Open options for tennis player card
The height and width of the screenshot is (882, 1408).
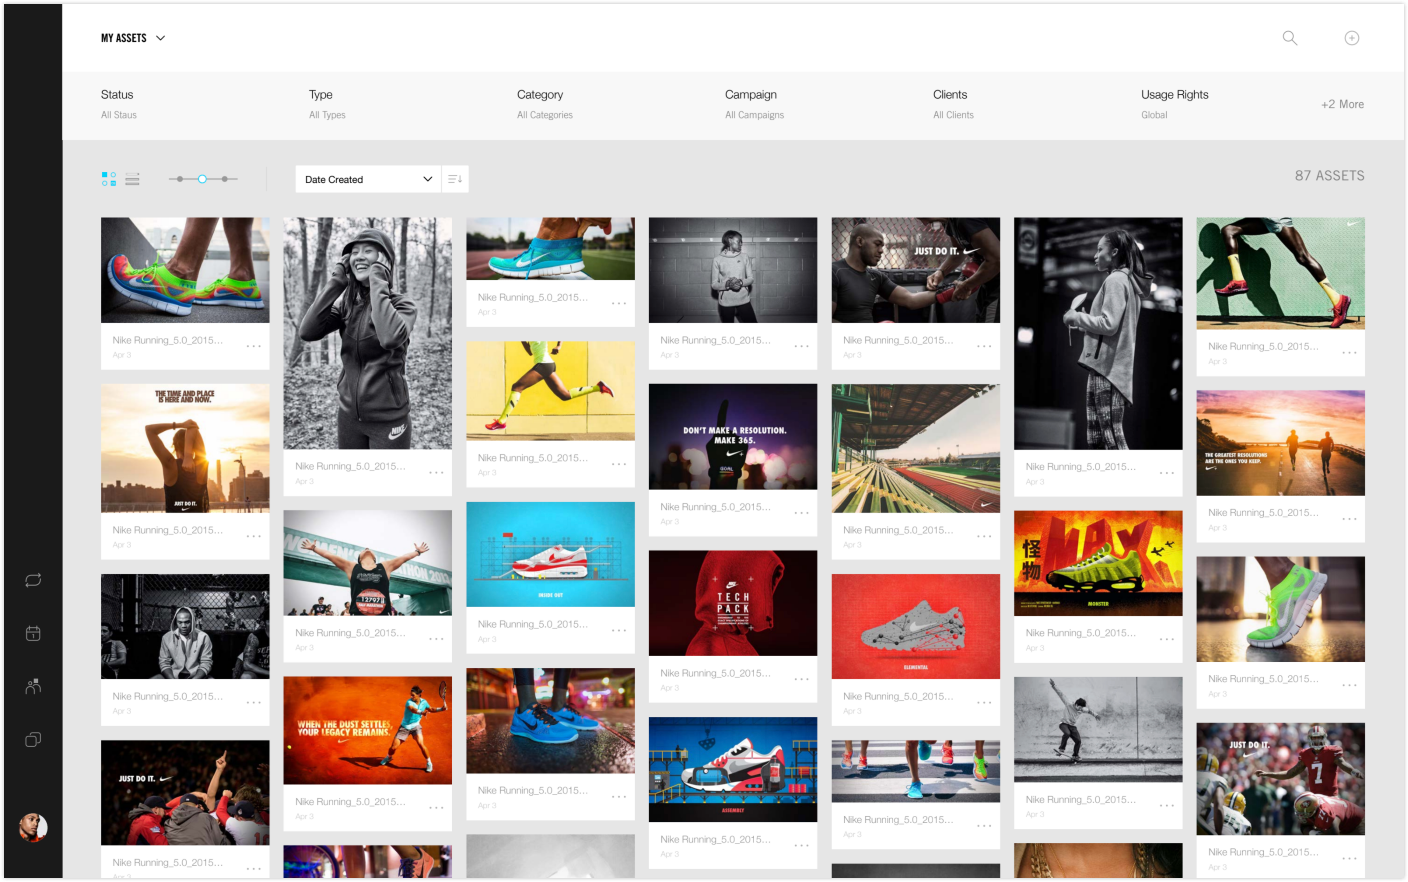[437, 807]
